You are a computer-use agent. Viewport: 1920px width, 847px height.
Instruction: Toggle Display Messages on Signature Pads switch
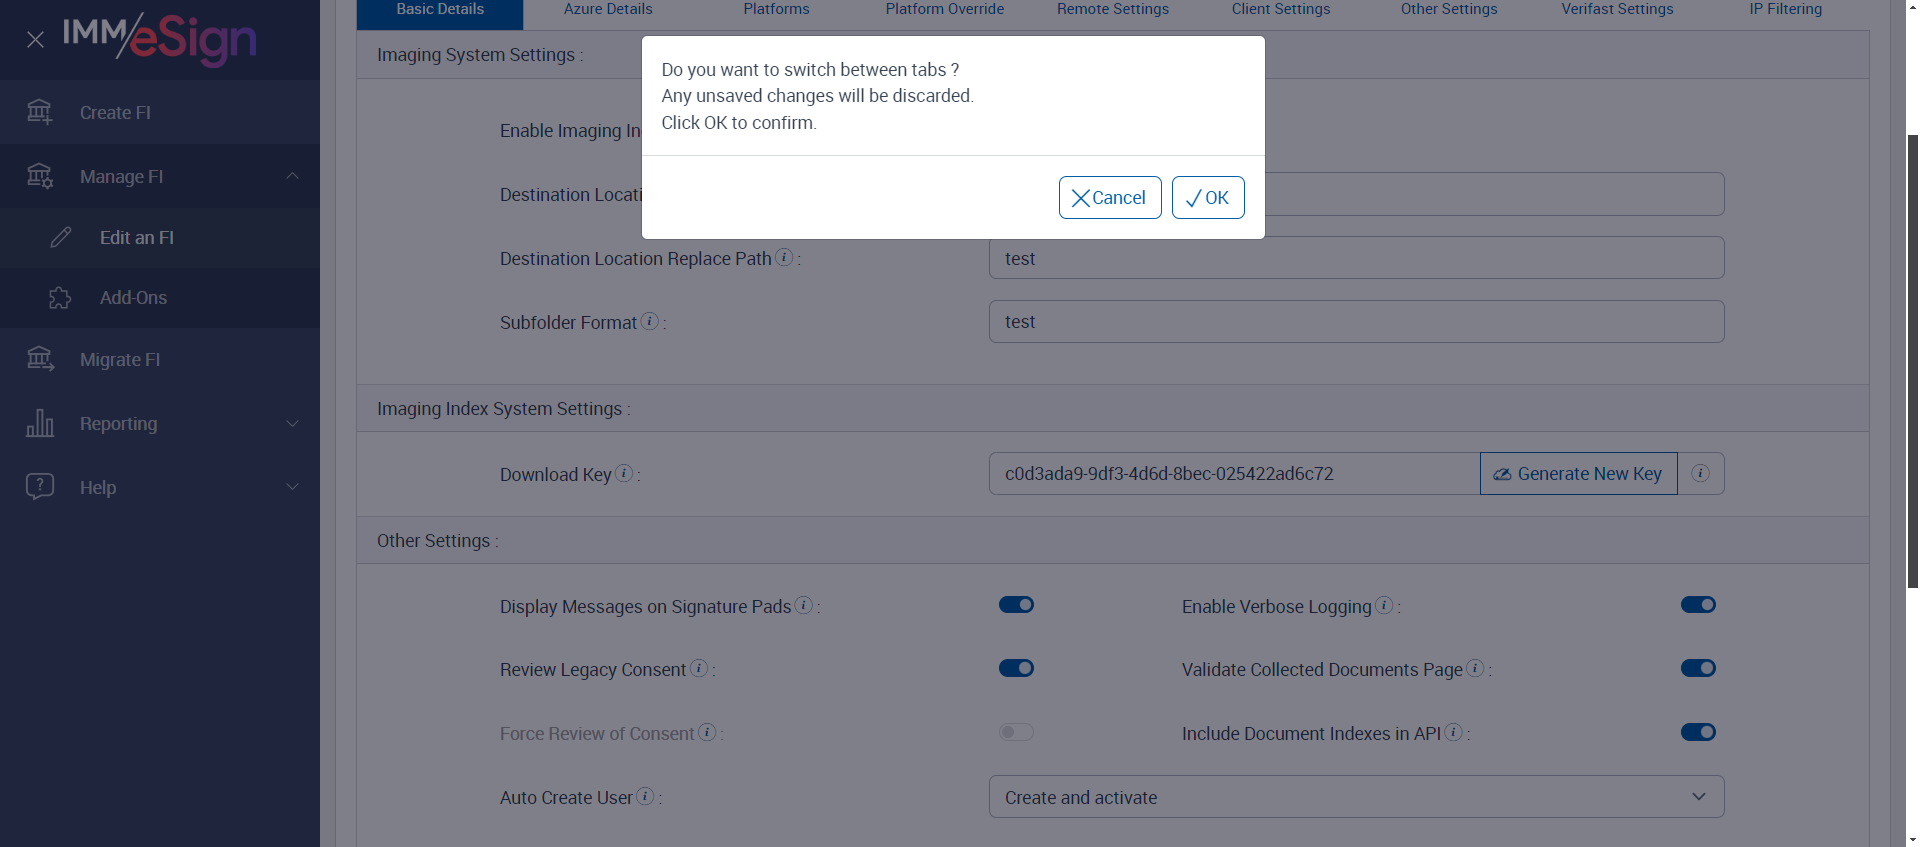[x=1016, y=605]
